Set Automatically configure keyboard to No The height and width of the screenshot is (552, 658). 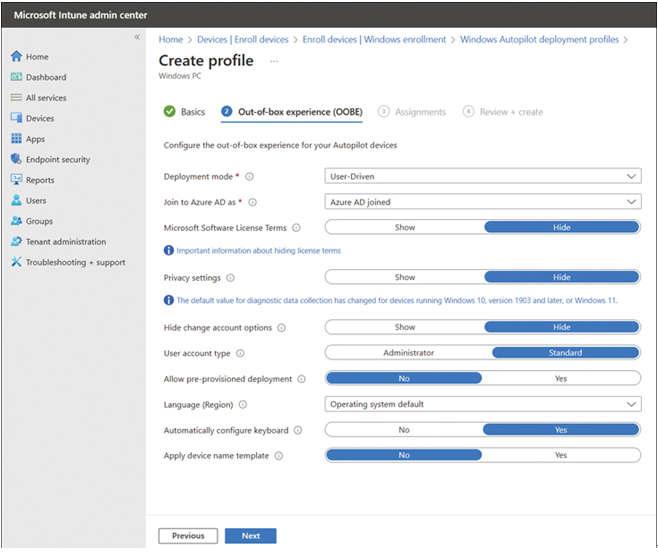404,430
